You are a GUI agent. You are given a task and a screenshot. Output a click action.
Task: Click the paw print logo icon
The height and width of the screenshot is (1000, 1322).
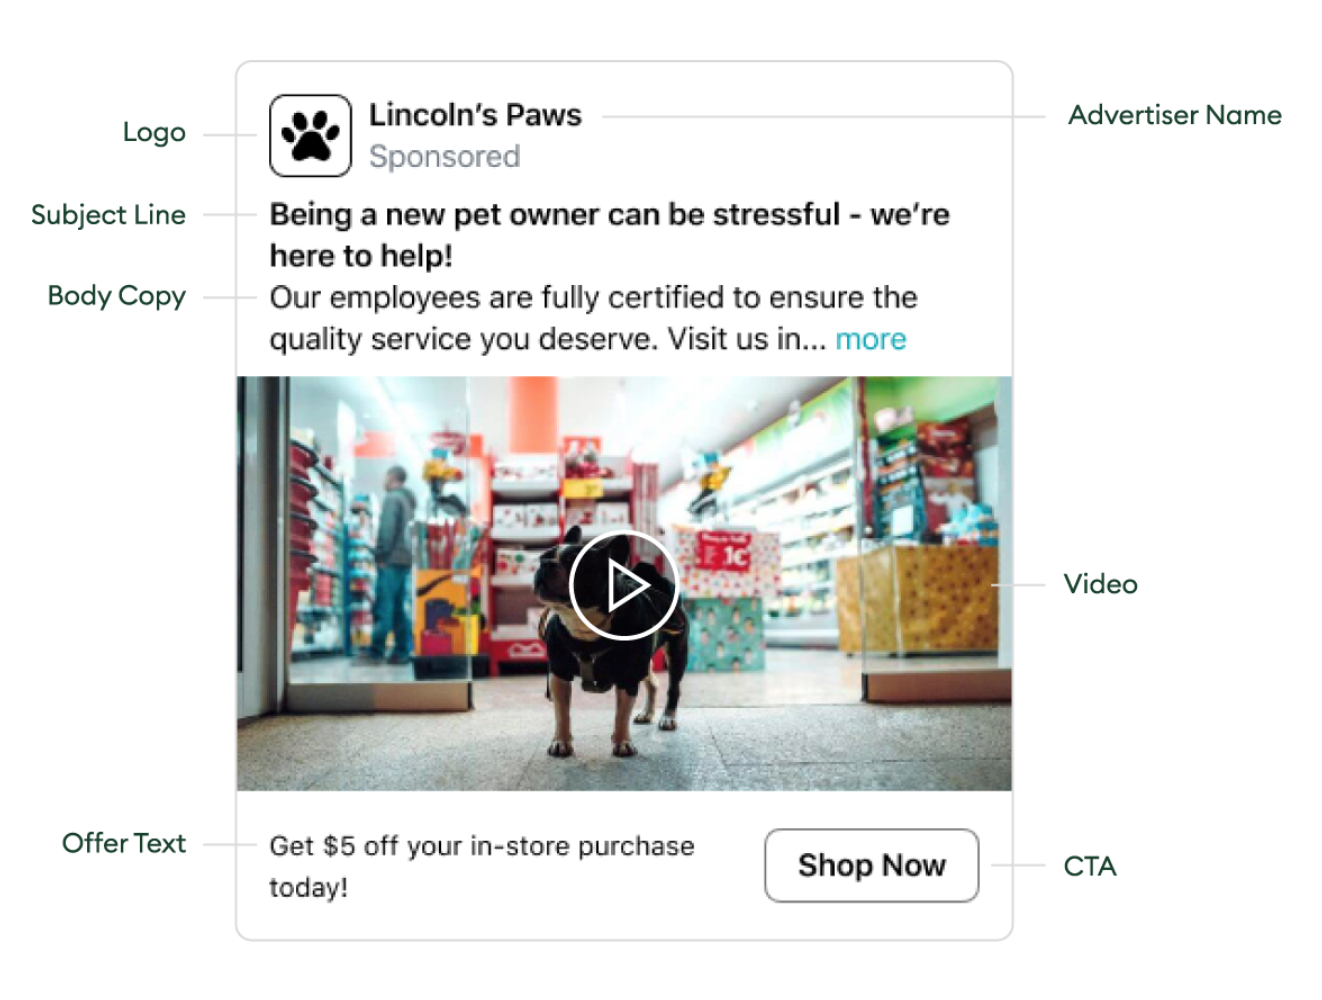pyautogui.click(x=310, y=136)
